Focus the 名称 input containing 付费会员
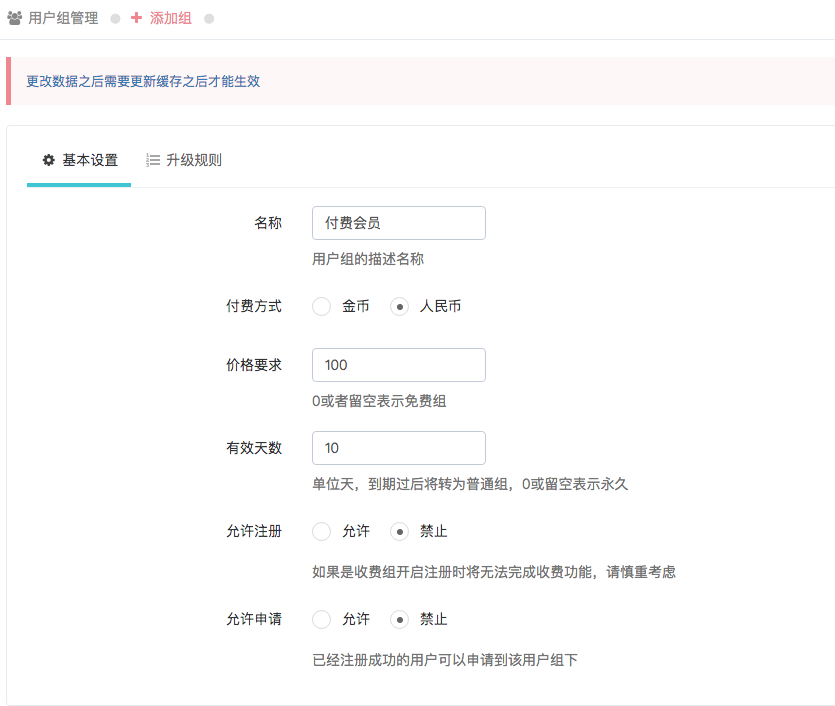The image size is (835, 706). pyautogui.click(x=399, y=223)
